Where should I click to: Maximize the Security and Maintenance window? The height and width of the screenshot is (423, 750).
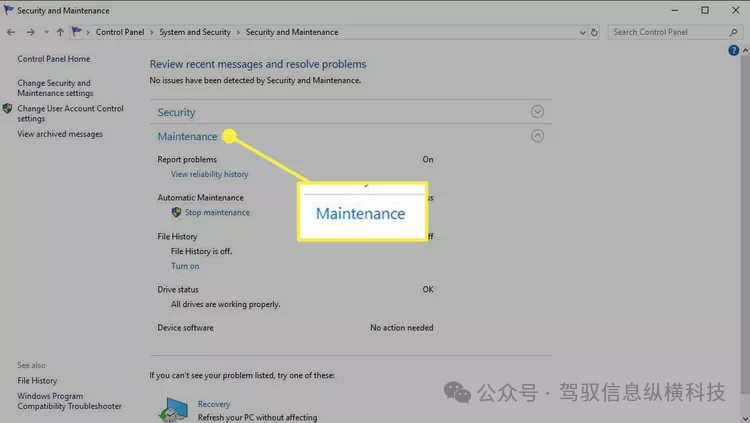click(705, 10)
